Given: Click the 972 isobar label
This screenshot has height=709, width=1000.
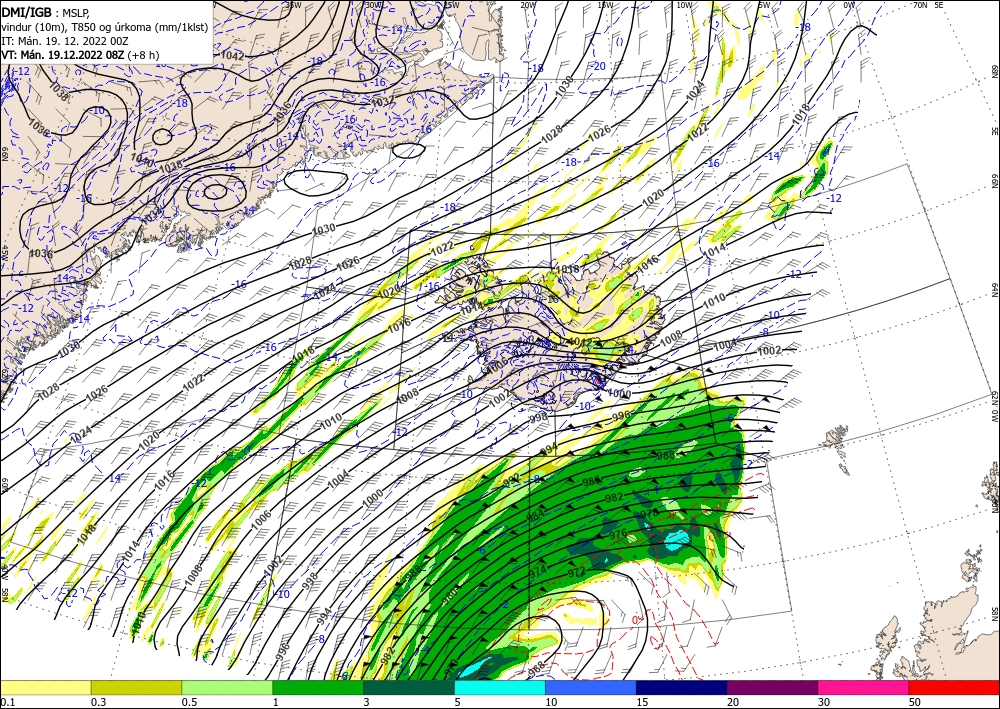Looking at the screenshot, I should click(577, 573).
